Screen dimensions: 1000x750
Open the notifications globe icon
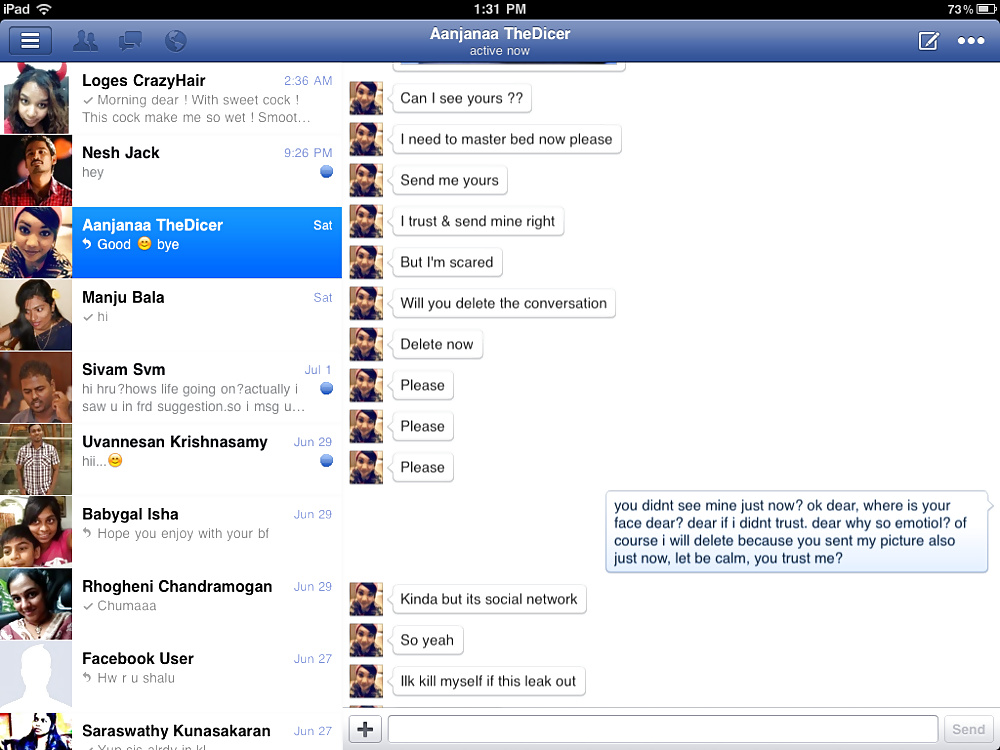175,41
